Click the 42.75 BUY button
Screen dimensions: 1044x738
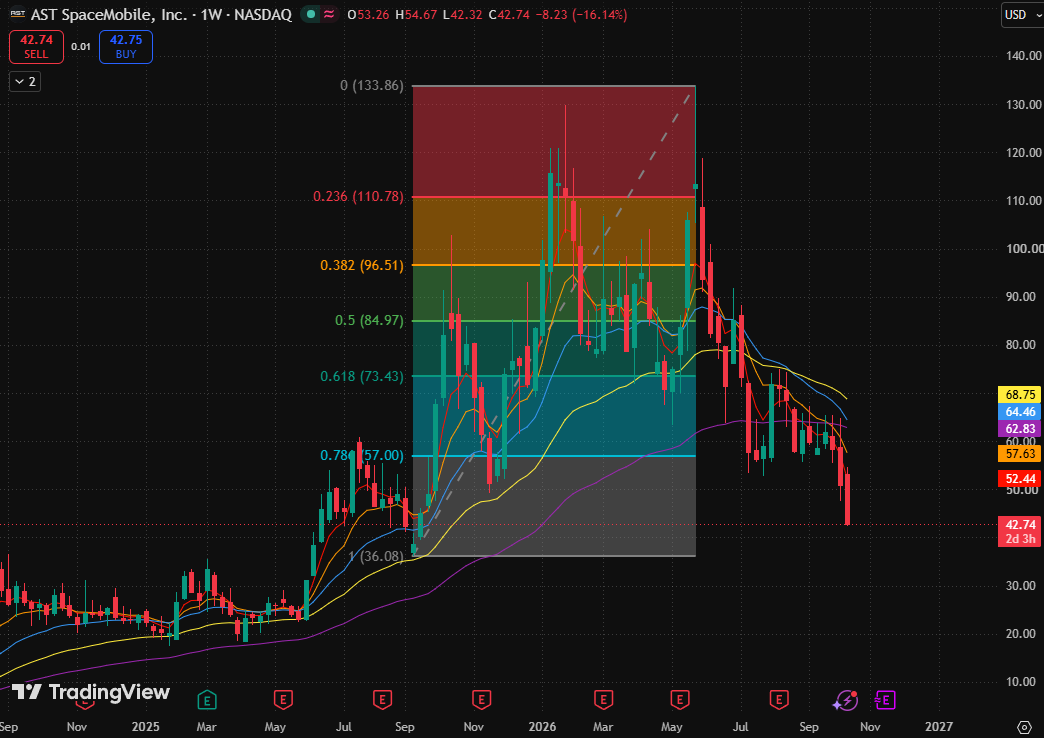(126, 47)
